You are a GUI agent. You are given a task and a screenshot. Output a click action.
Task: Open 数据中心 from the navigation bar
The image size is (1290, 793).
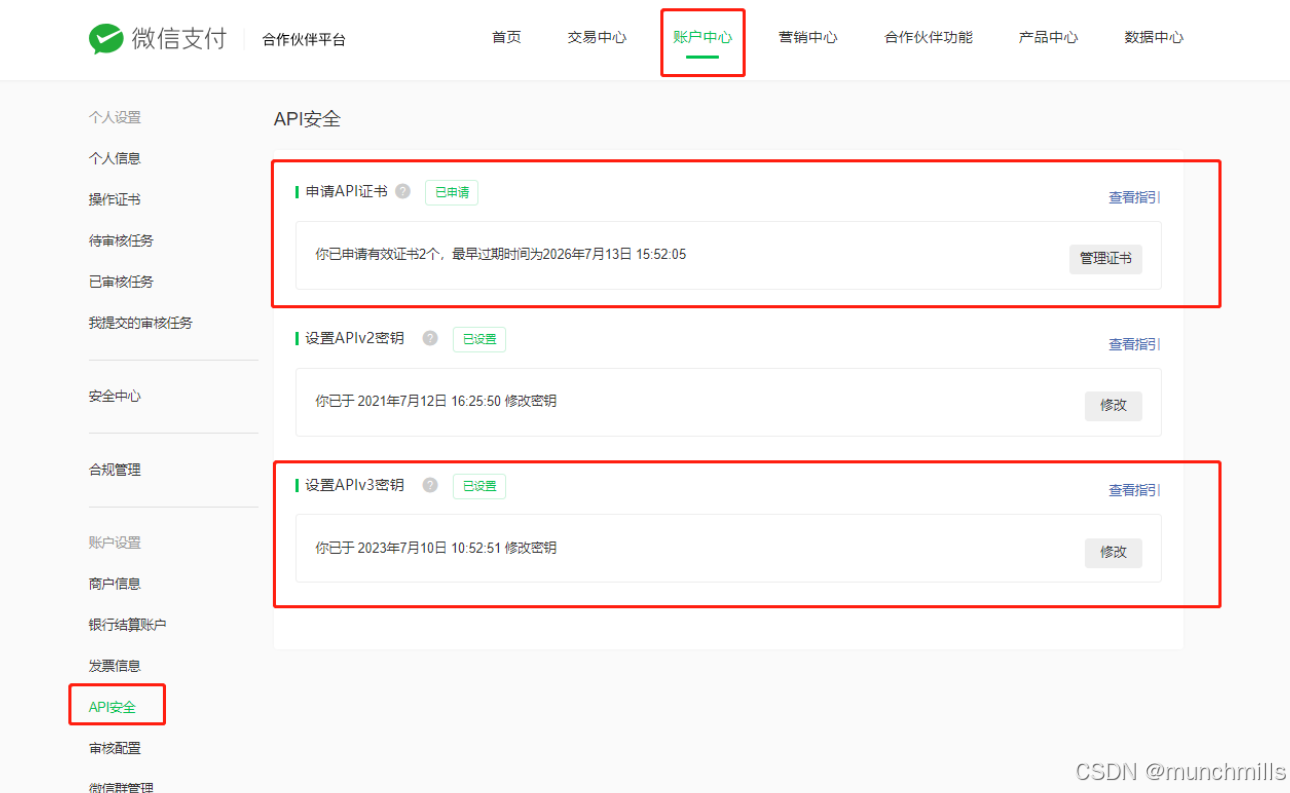click(x=1154, y=37)
